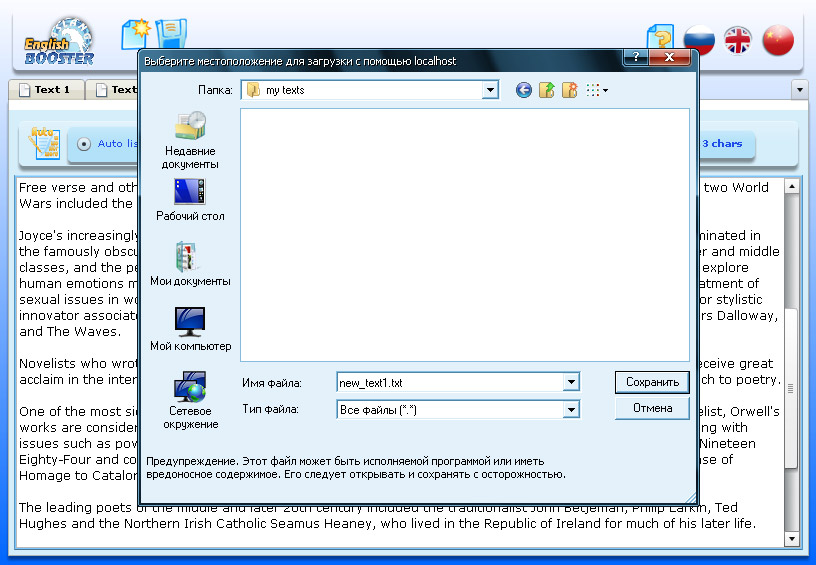Open Недавние документы in the places bar
The height and width of the screenshot is (565, 816).
[190, 140]
